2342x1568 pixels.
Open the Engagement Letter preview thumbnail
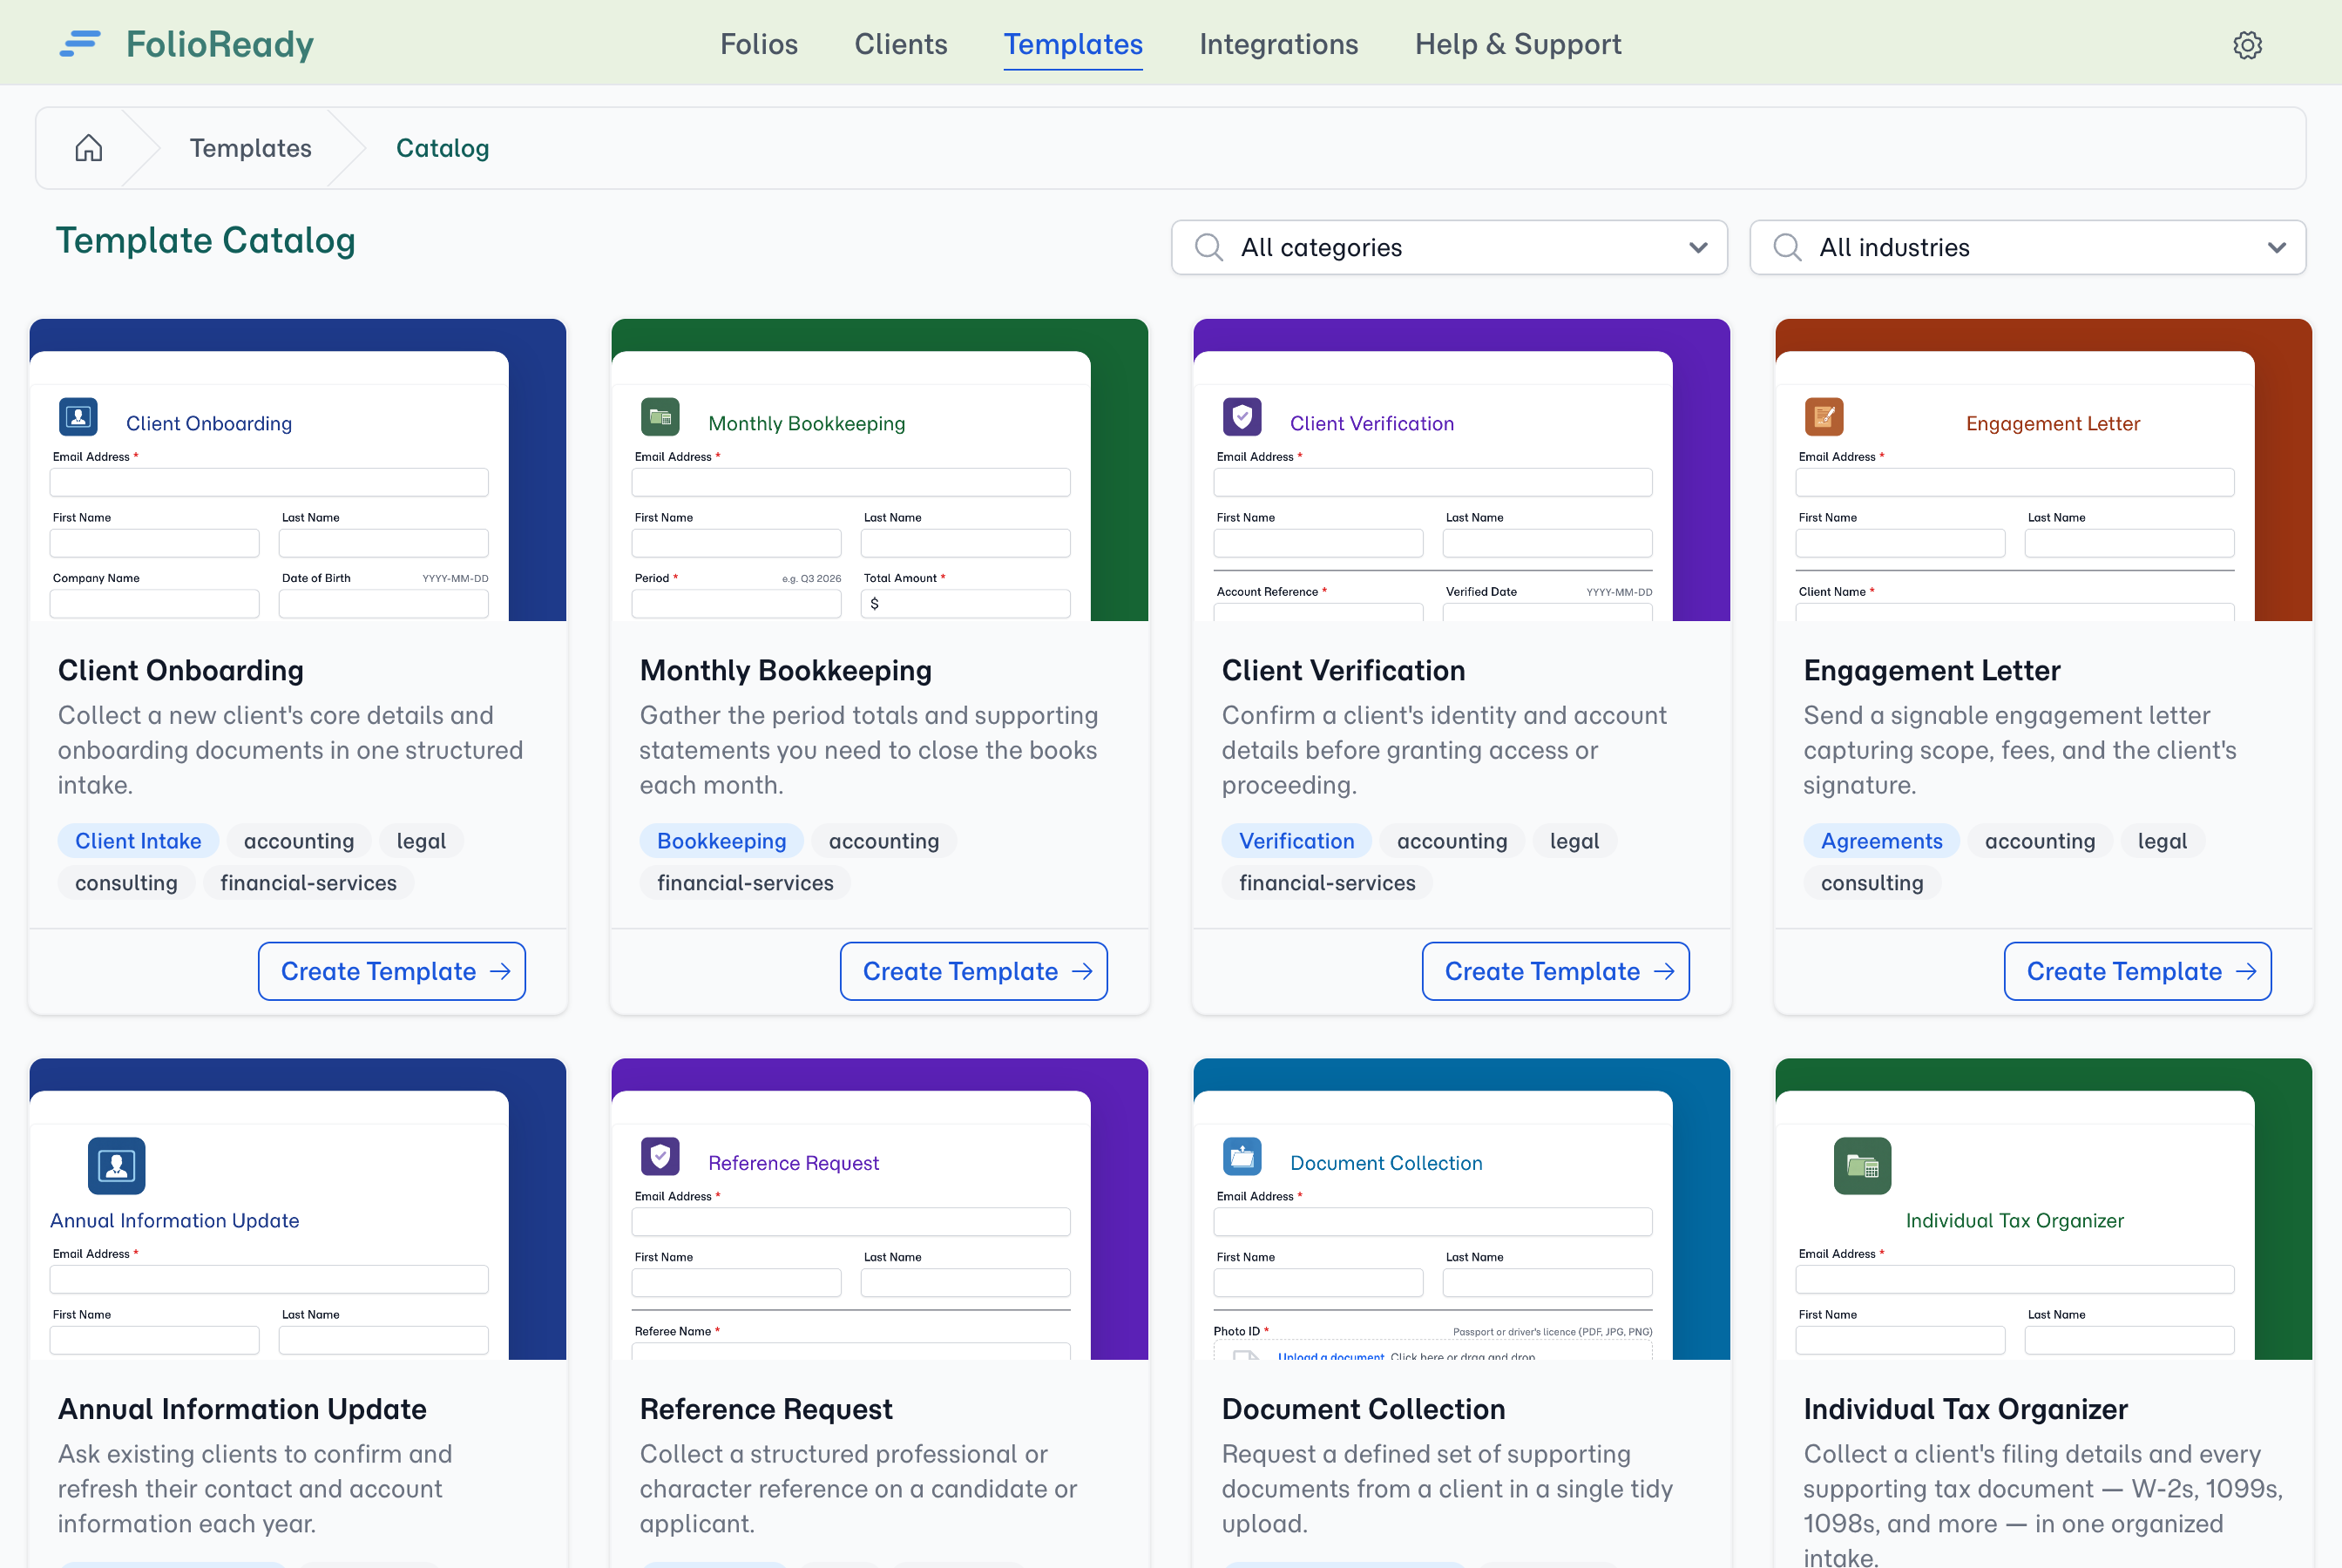click(x=2044, y=470)
